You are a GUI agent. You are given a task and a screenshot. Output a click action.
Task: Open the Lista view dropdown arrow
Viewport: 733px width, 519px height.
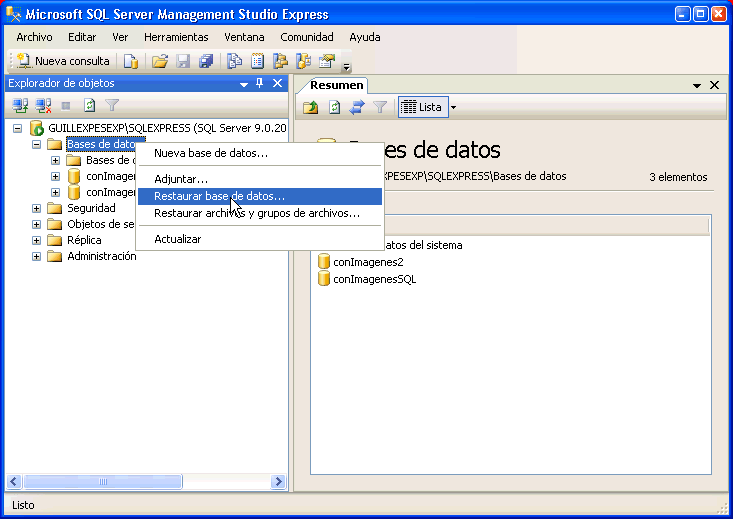click(x=453, y=107)
